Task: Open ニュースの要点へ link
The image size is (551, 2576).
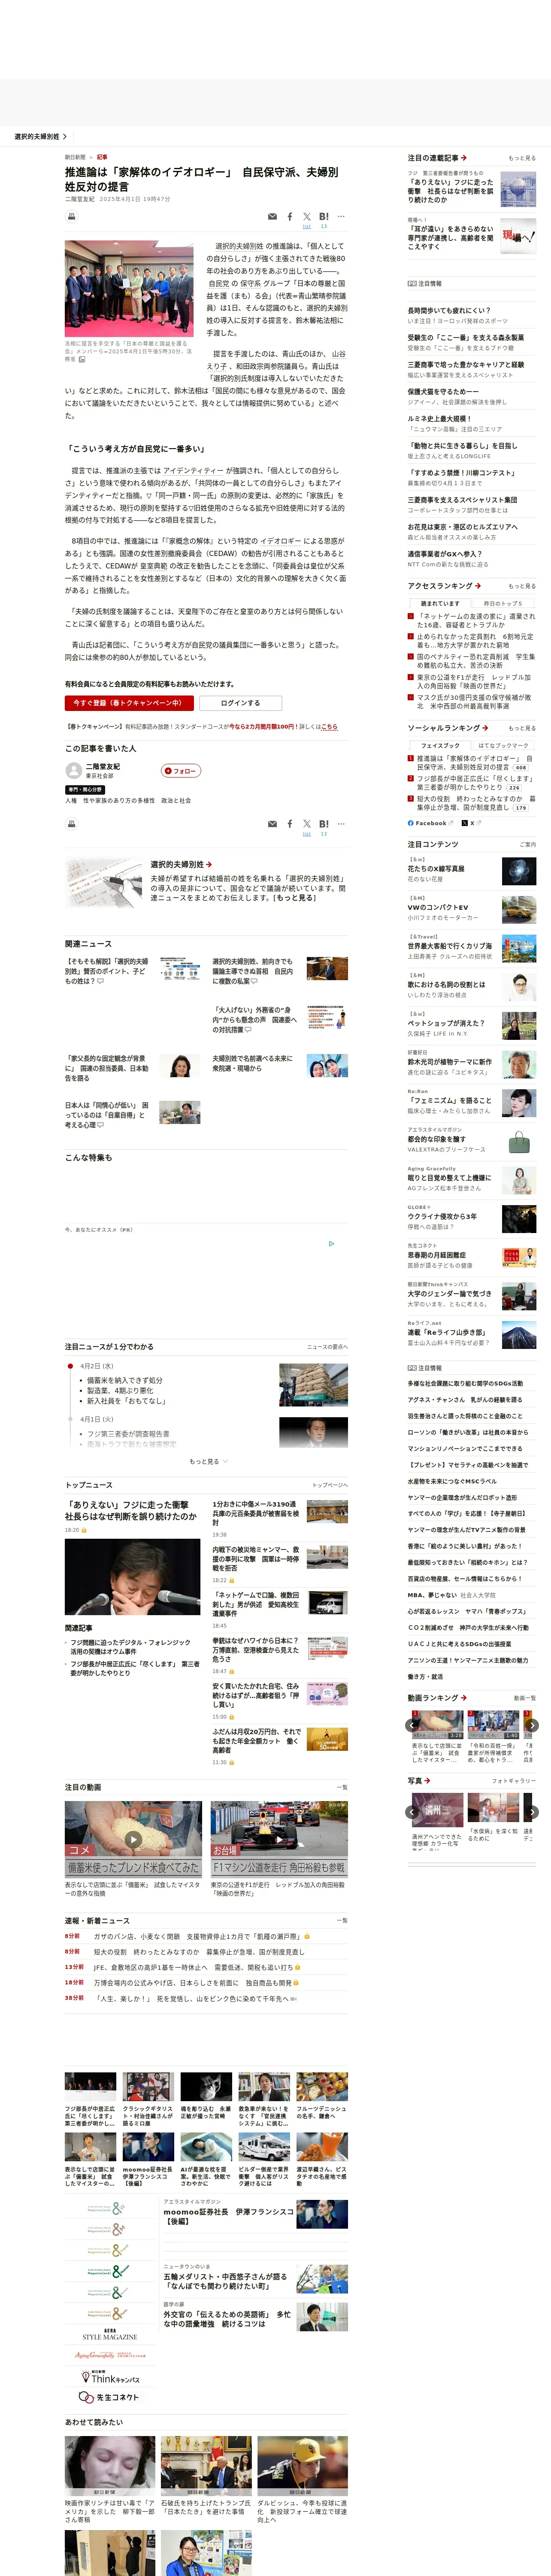Action: 327,1347
